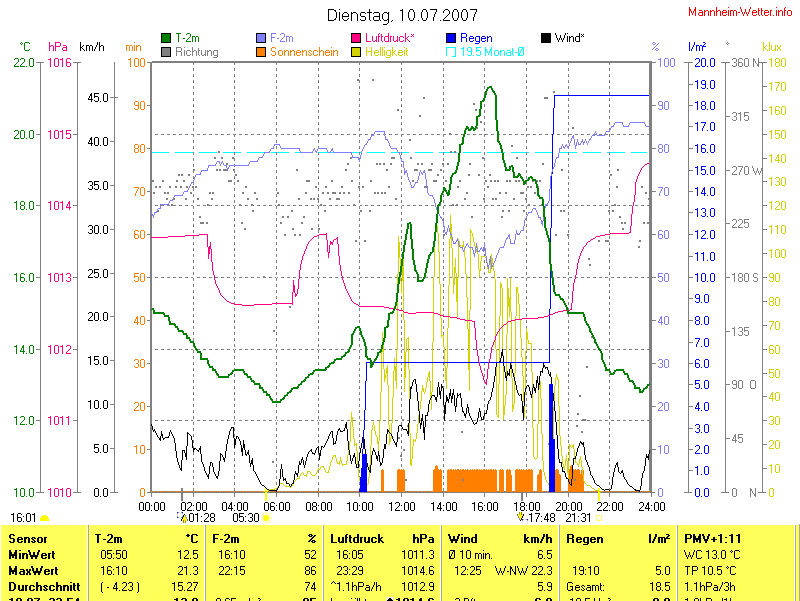Click the blue 'l/m²' axis unit label
Viewport: 800px width, 601px height.
click(x=697, y=47)
